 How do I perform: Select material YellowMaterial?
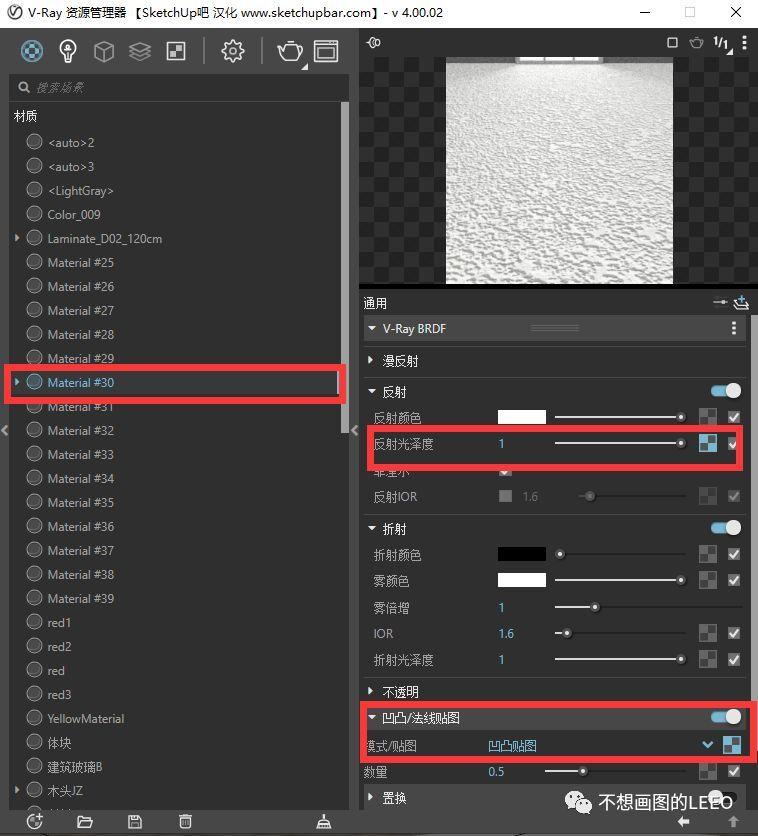[x=86, y=719]
